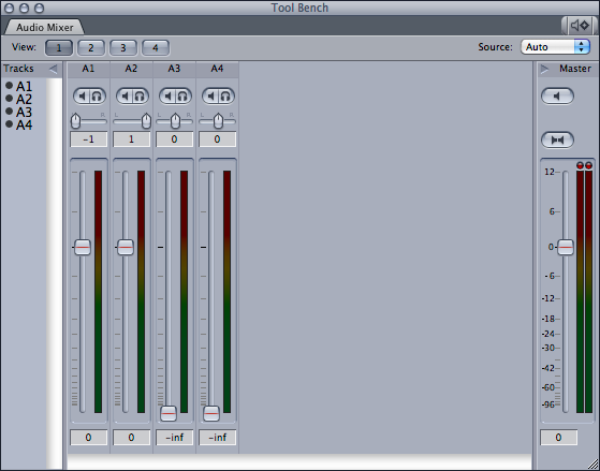
Task: Click the A1 label in Tracks list
Action: pyautogui.click(x=24, y=86)
